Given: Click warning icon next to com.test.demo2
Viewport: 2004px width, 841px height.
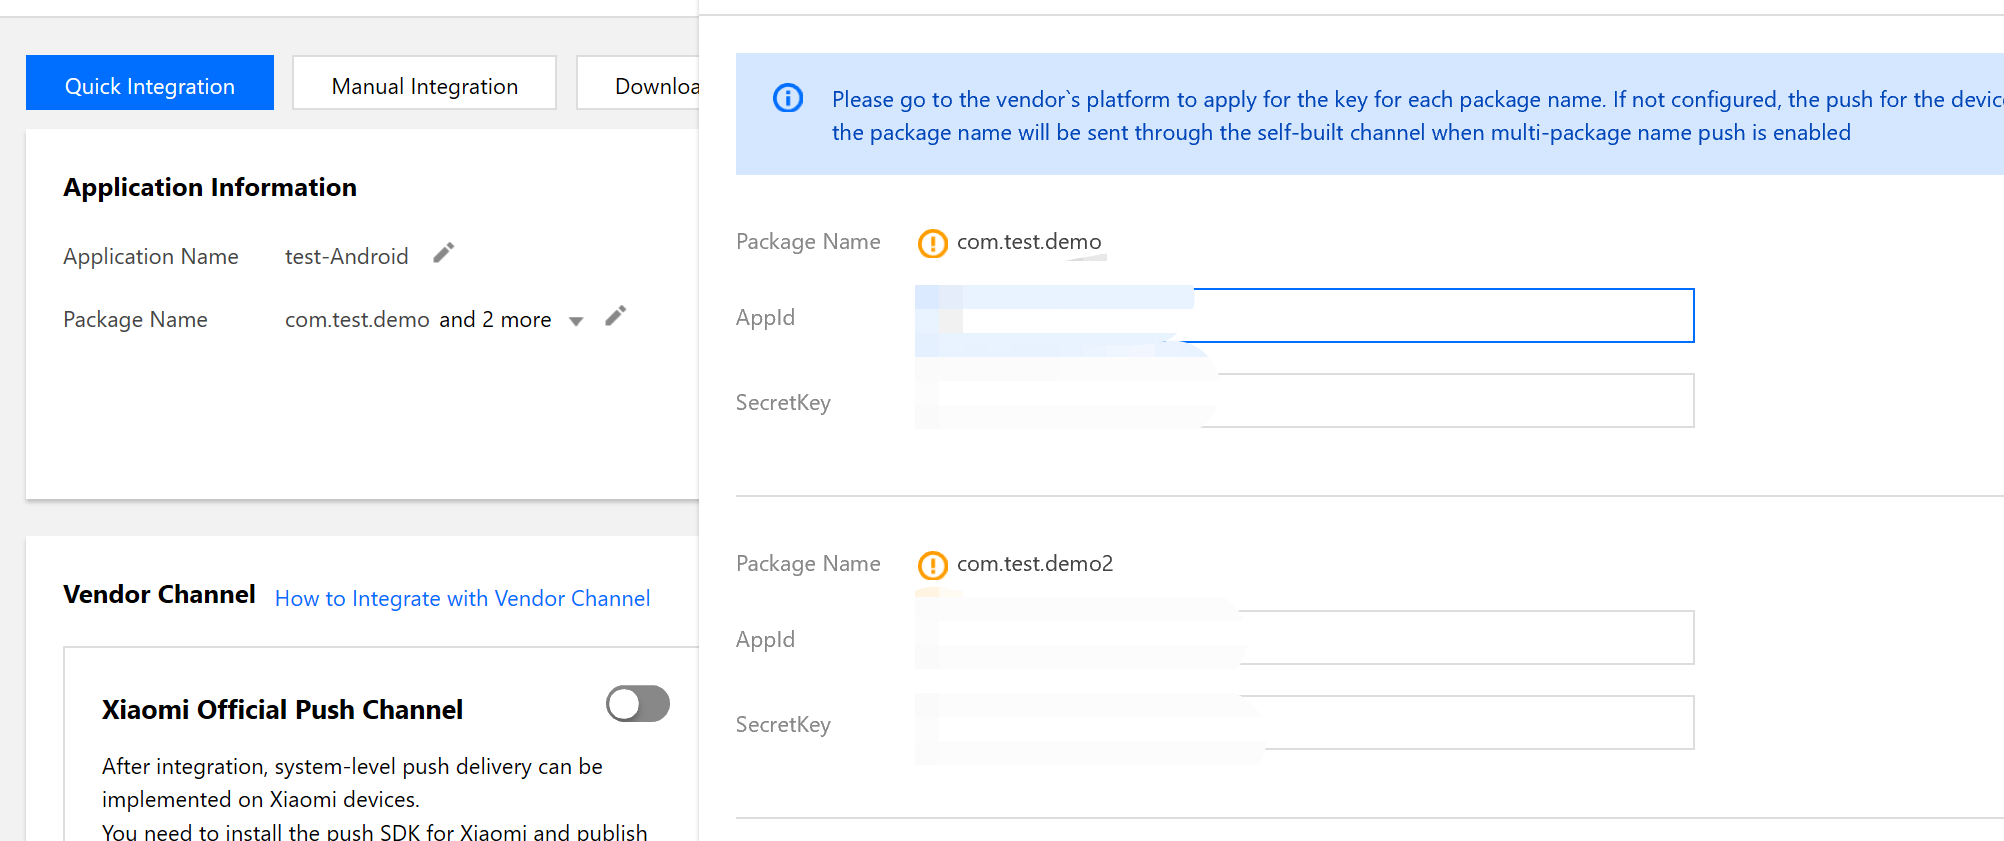Looking at the screenshot, I should (x=932, y=565).
